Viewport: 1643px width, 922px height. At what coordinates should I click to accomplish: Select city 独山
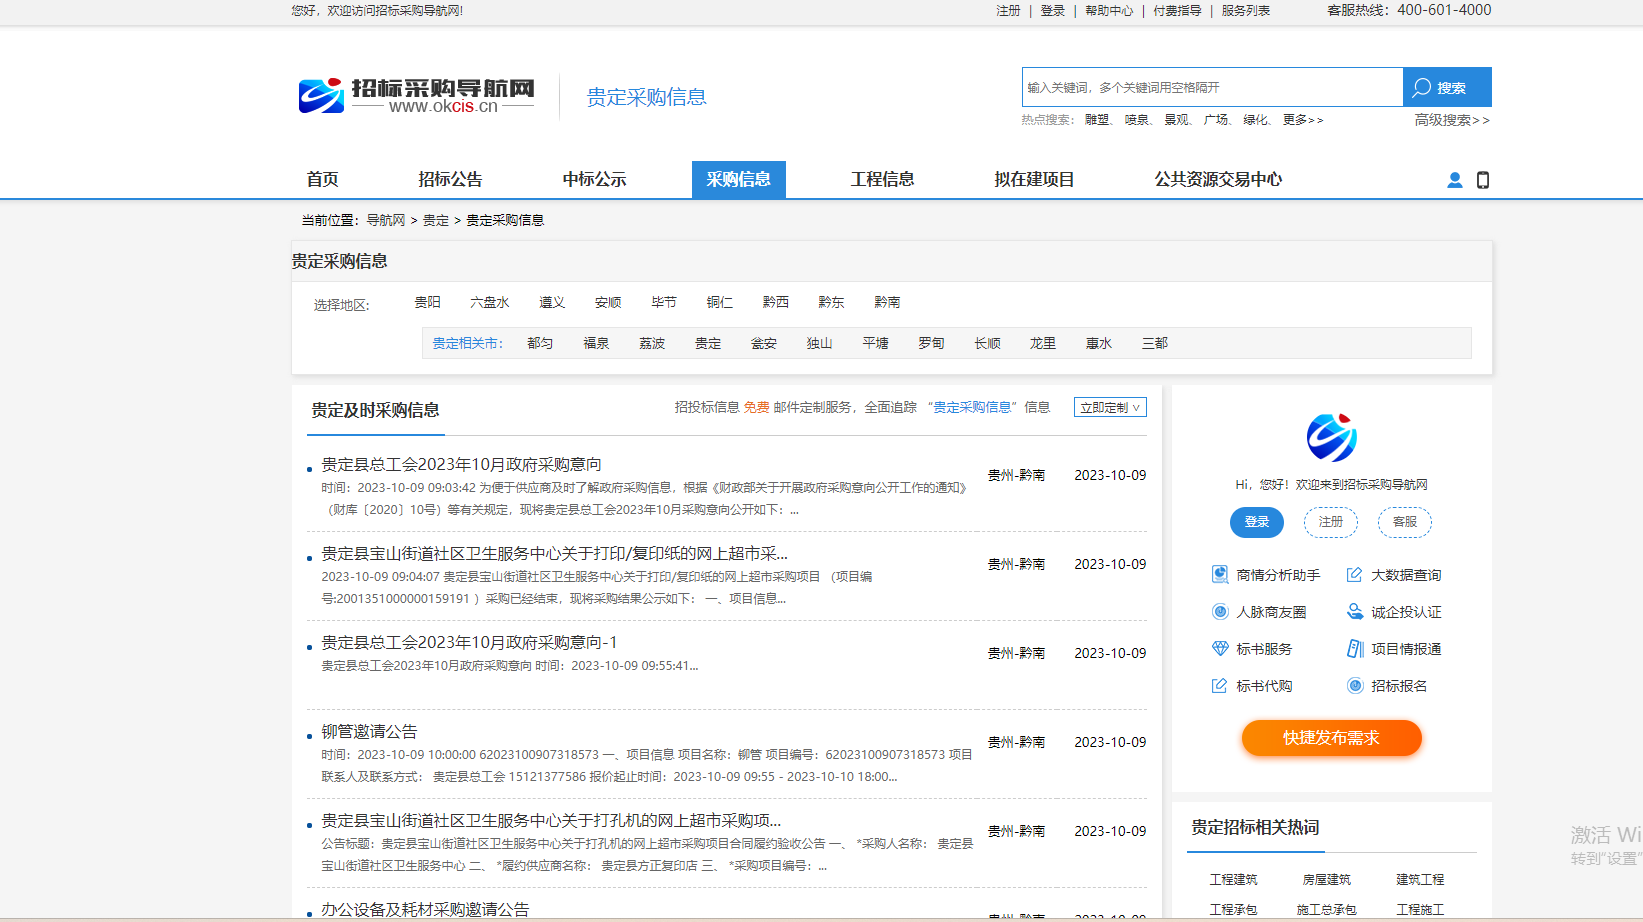tap(820, 343)
